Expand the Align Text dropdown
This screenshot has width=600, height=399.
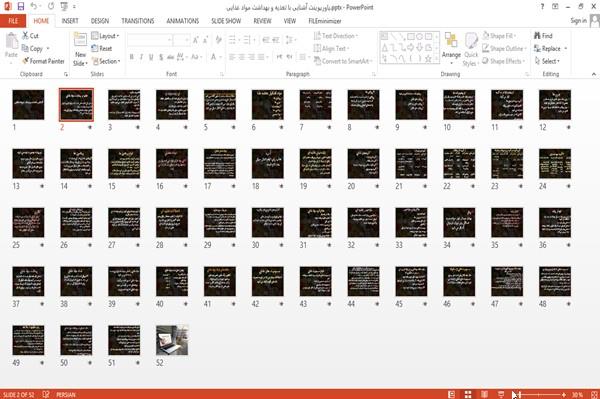click(x=331, y=49)
